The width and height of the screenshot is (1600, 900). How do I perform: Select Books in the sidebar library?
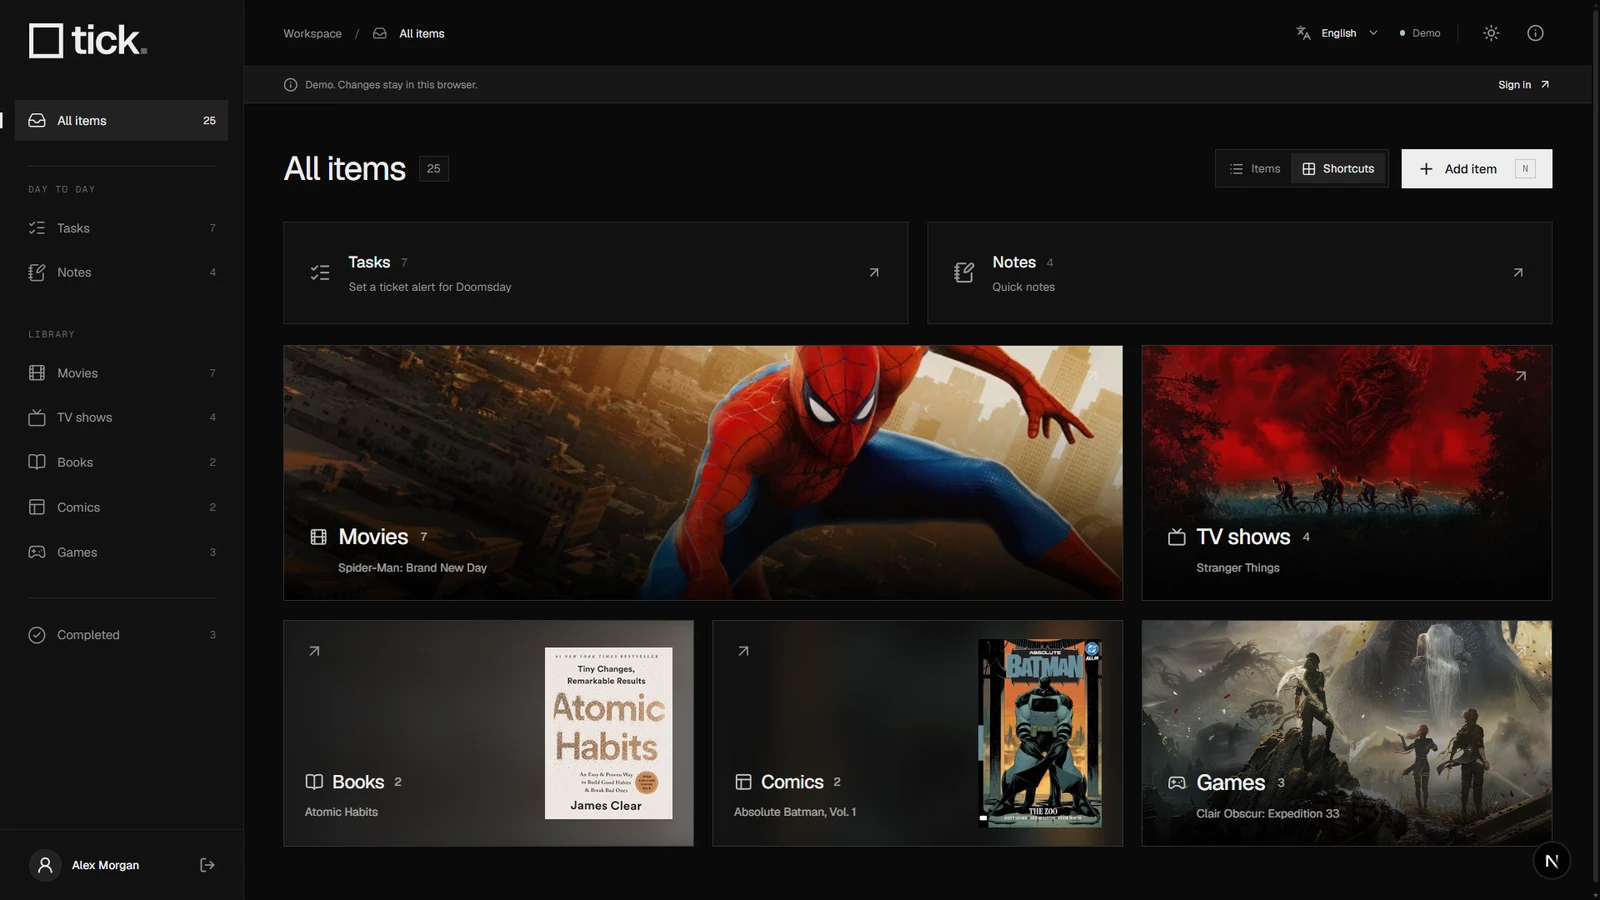122,462
